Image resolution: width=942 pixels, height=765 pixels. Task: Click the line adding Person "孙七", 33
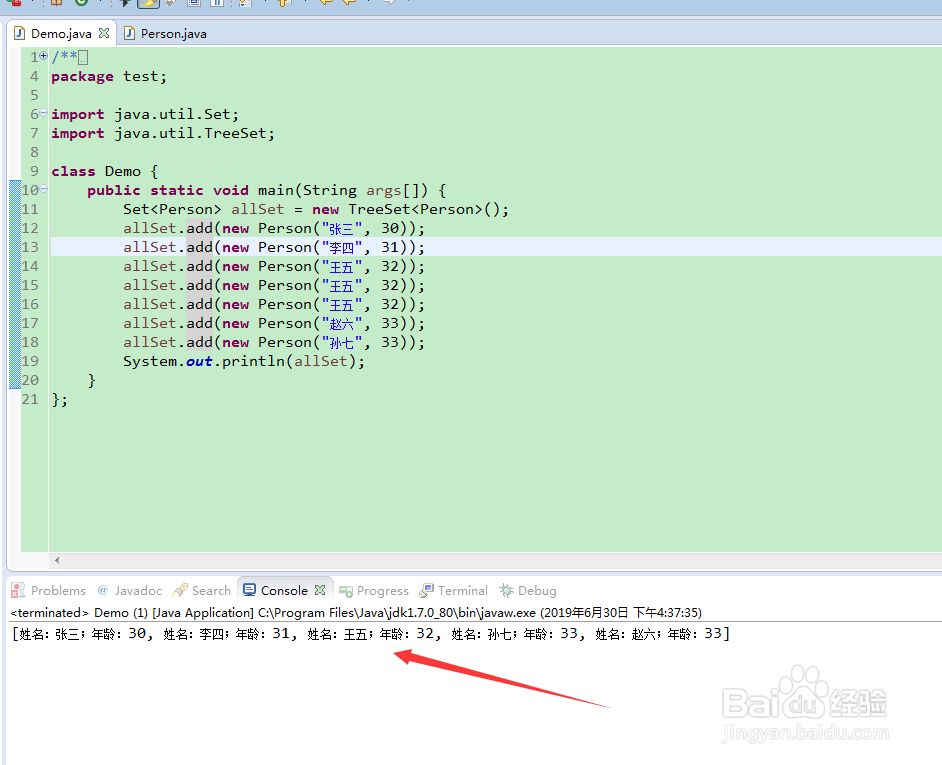[274, 343]
